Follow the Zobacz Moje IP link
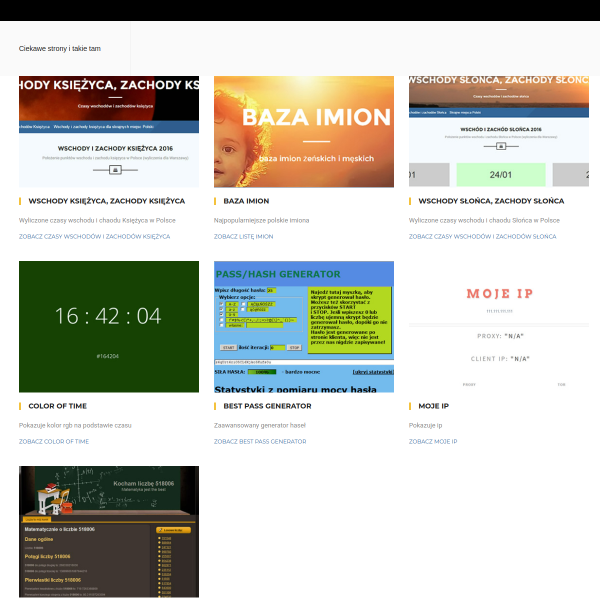 coord(433,442)
